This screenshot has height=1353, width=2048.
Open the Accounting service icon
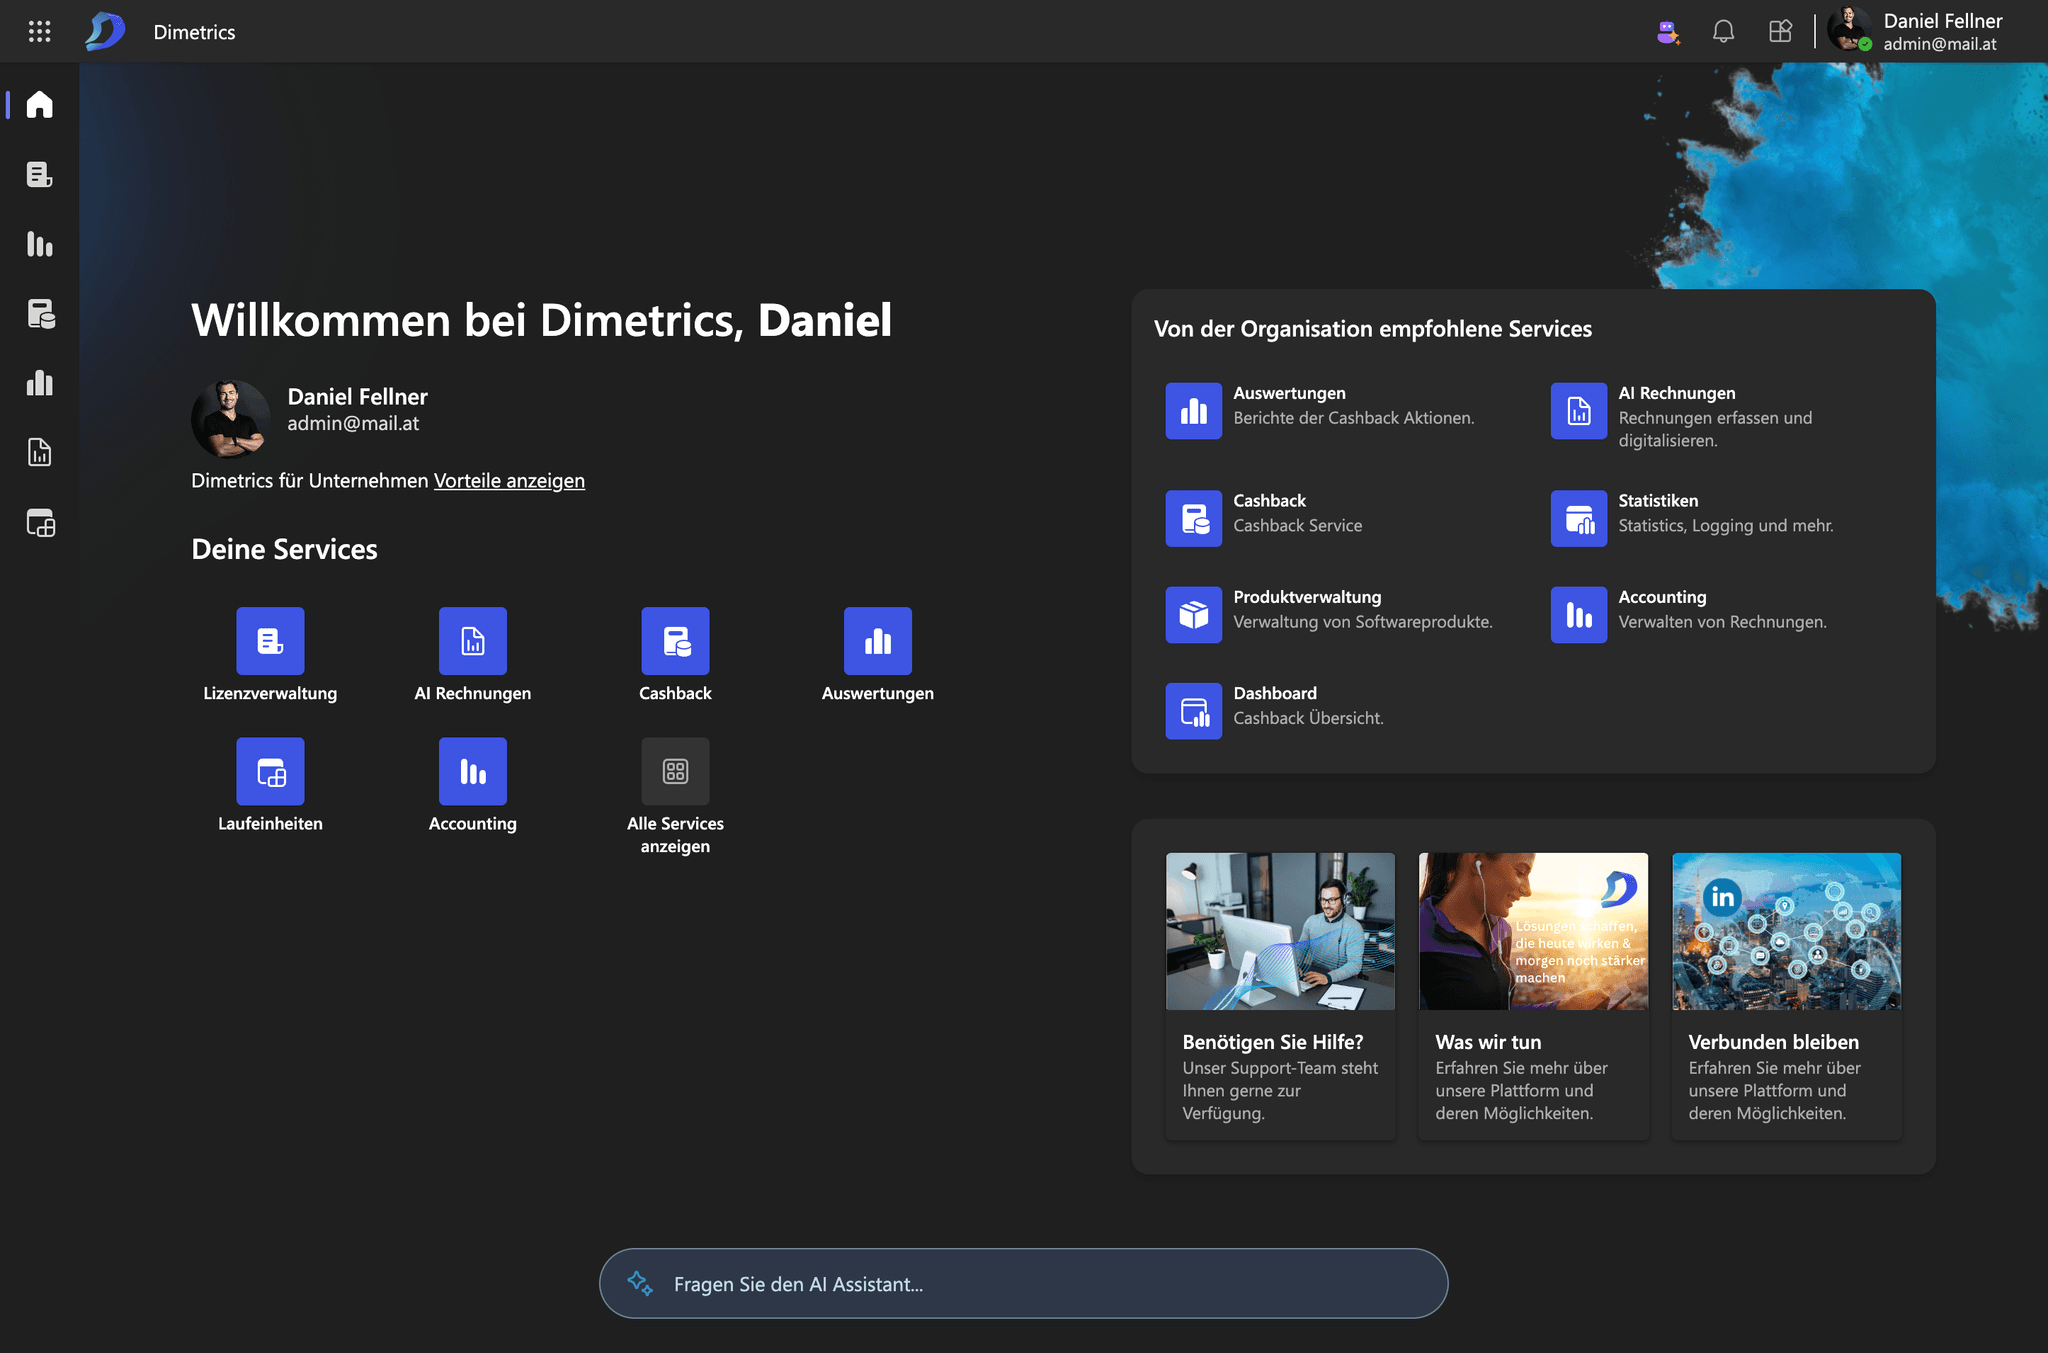coord(472,771)
